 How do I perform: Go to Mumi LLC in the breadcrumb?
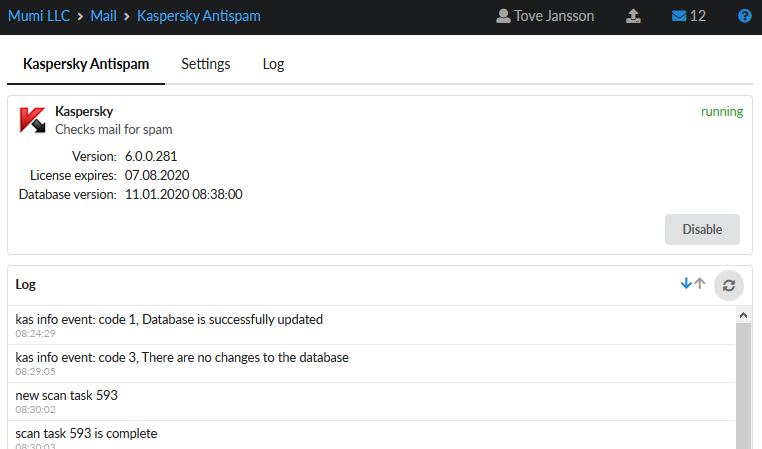(x=39, y=16)
